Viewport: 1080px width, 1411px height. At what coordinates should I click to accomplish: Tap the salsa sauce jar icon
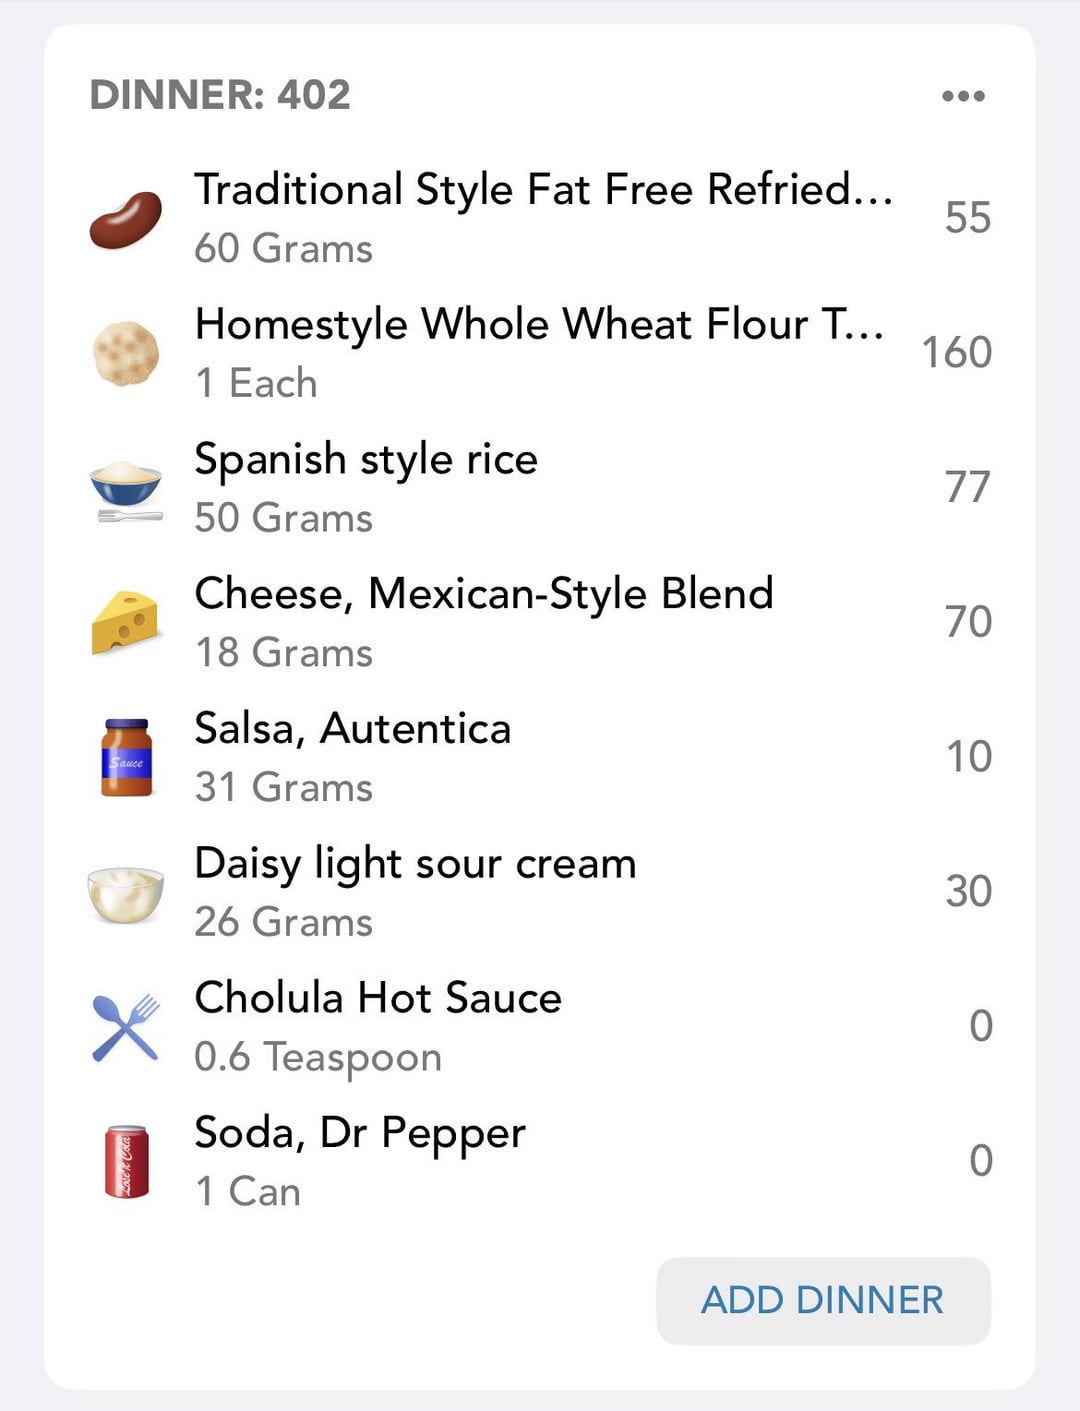127,757
